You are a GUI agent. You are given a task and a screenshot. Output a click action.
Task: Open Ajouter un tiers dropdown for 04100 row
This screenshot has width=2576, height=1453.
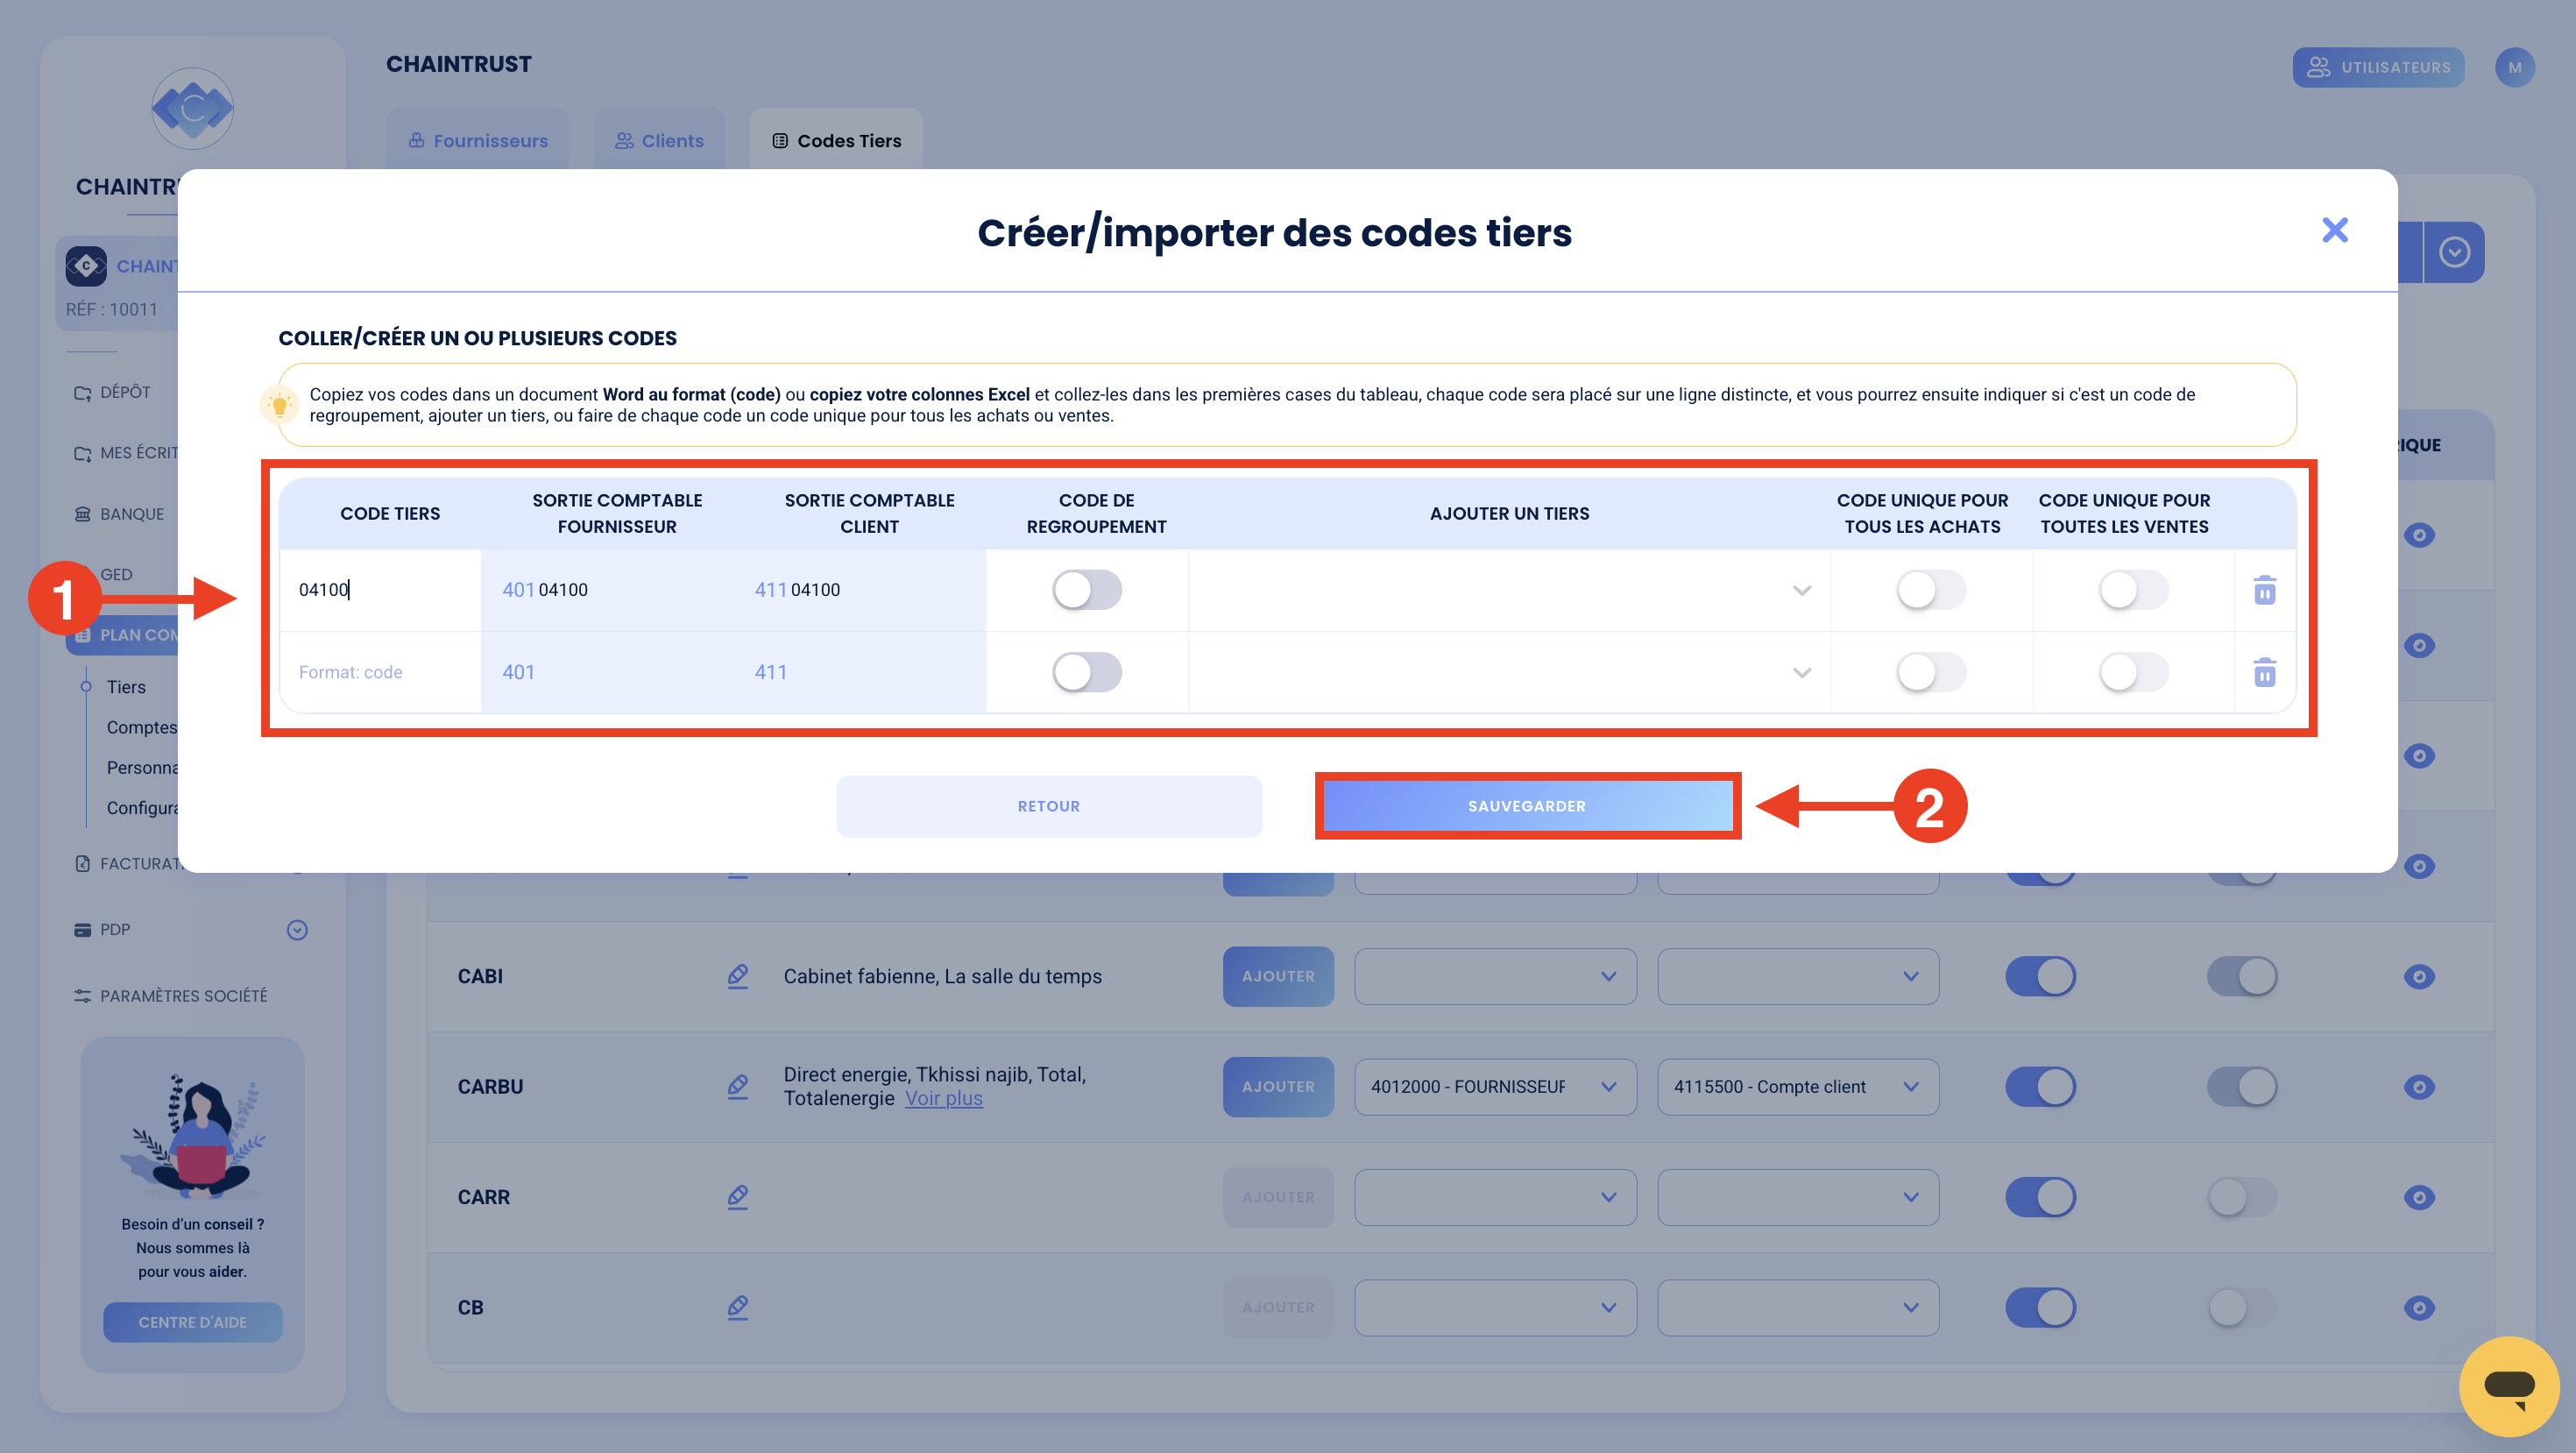[1509, 589]
